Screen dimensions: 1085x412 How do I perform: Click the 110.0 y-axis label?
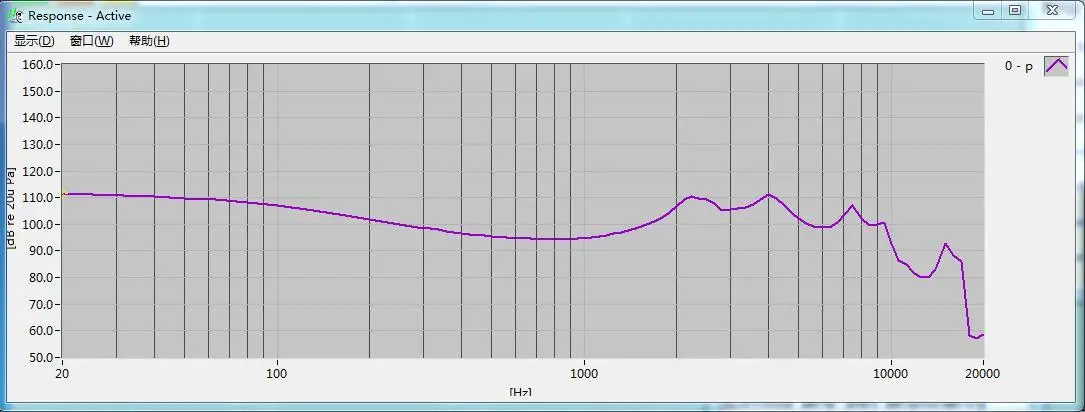pos(39,198)
